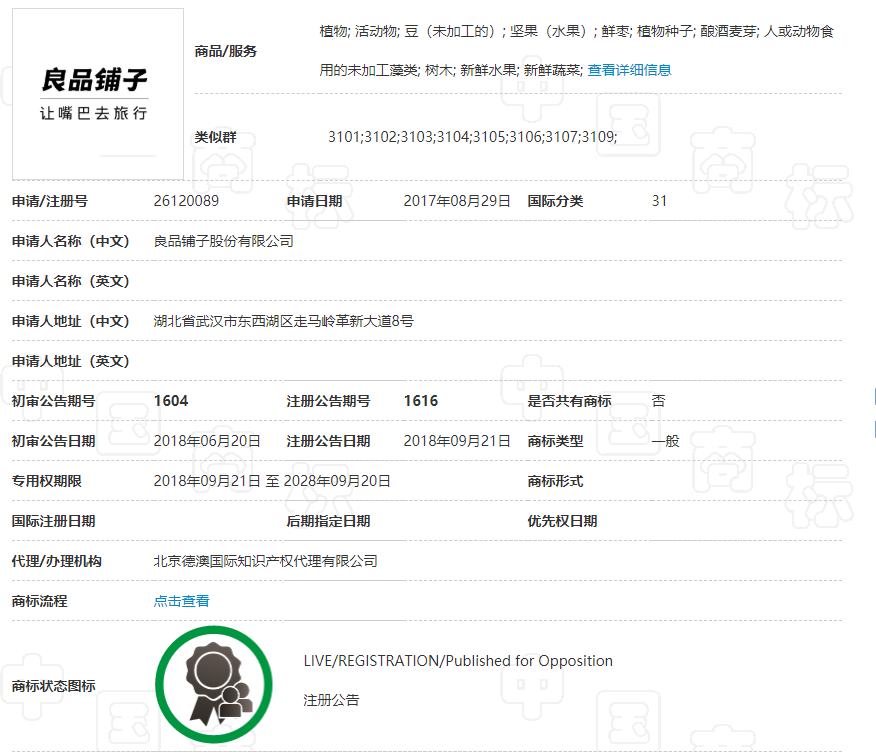This screenshot has width=876, height=752.
Task: Open the 查看详细信息 link for goods/services
Action: [629, 70]
